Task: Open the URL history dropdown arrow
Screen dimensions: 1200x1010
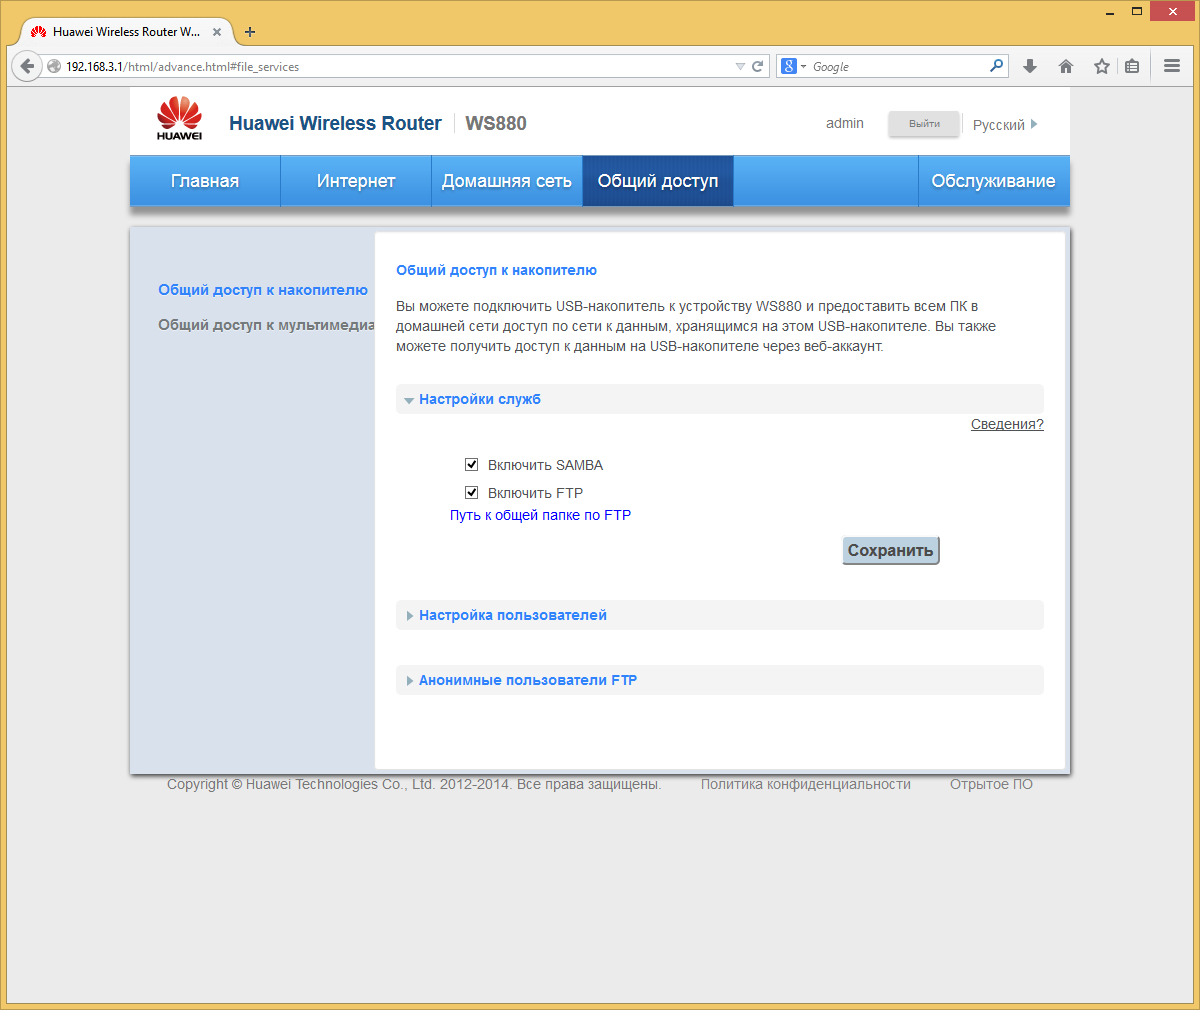Action: click(x=740, y=66)
